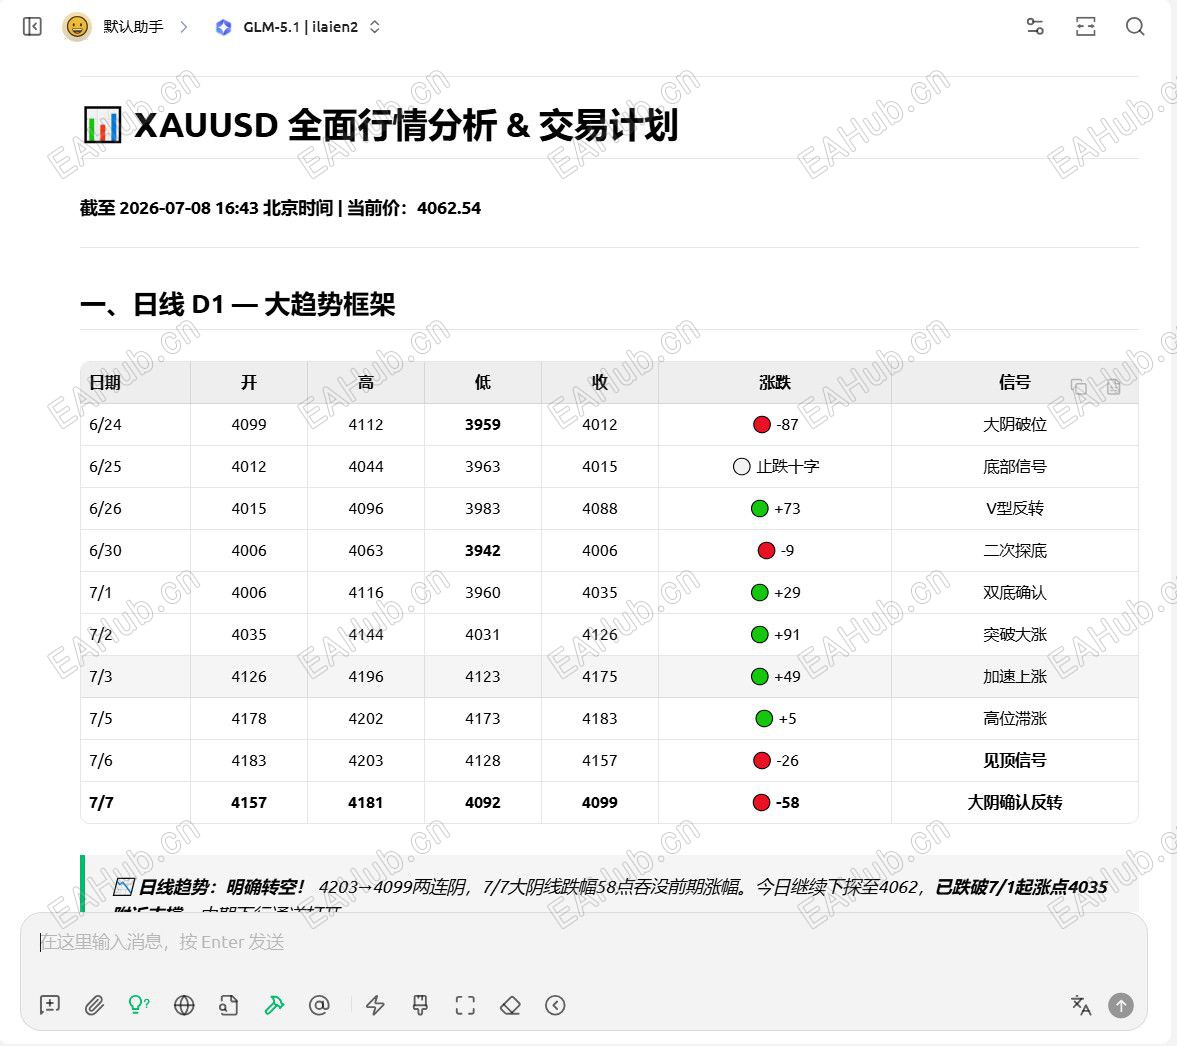Toggle narrow mode icon in header
The width and height of the screenshot is (1177, 1046).
pos(1085,27)
